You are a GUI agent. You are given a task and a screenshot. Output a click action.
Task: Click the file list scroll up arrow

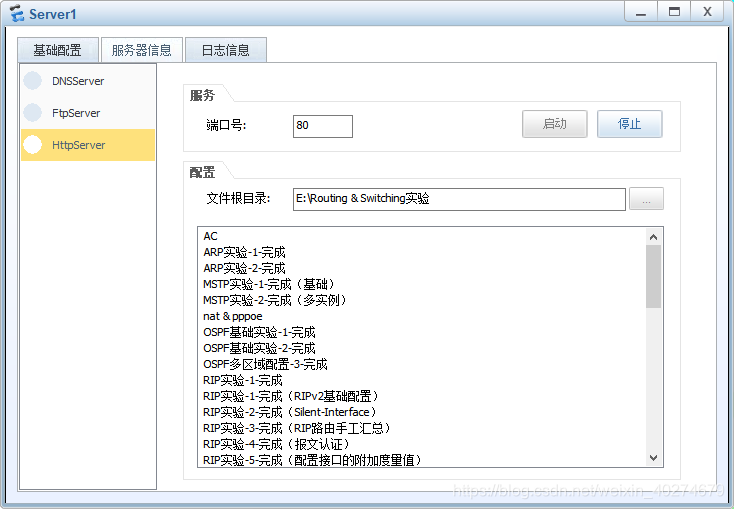point(653,237)
